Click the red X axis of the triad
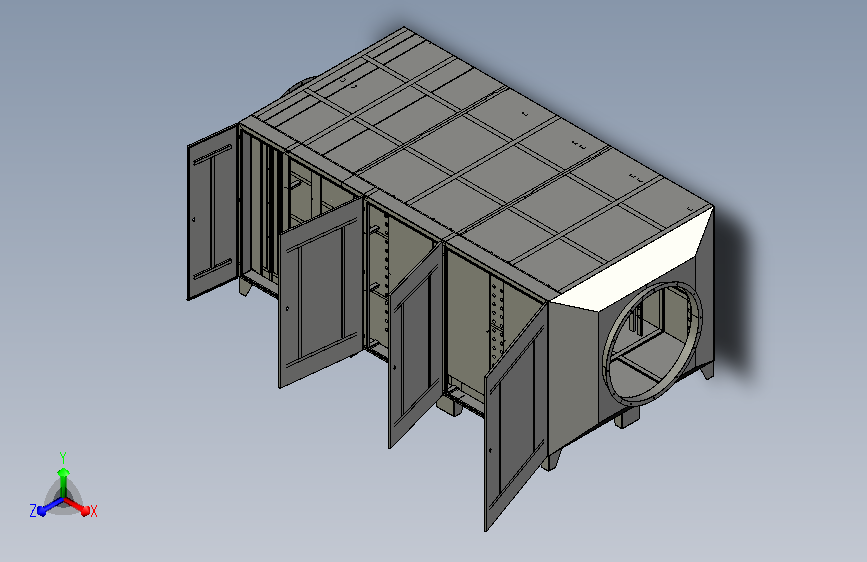 point(79,507)
